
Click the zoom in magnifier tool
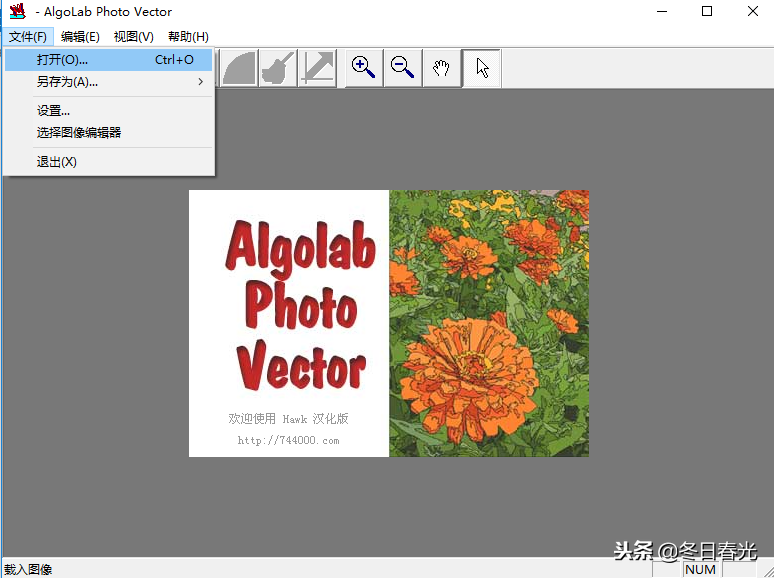click(x=364, y=68)
